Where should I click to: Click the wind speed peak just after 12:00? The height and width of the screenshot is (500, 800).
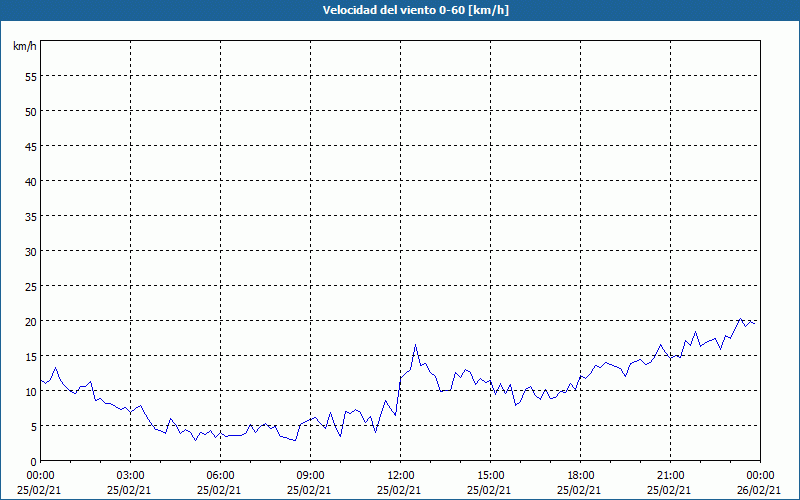click(416, 345)
